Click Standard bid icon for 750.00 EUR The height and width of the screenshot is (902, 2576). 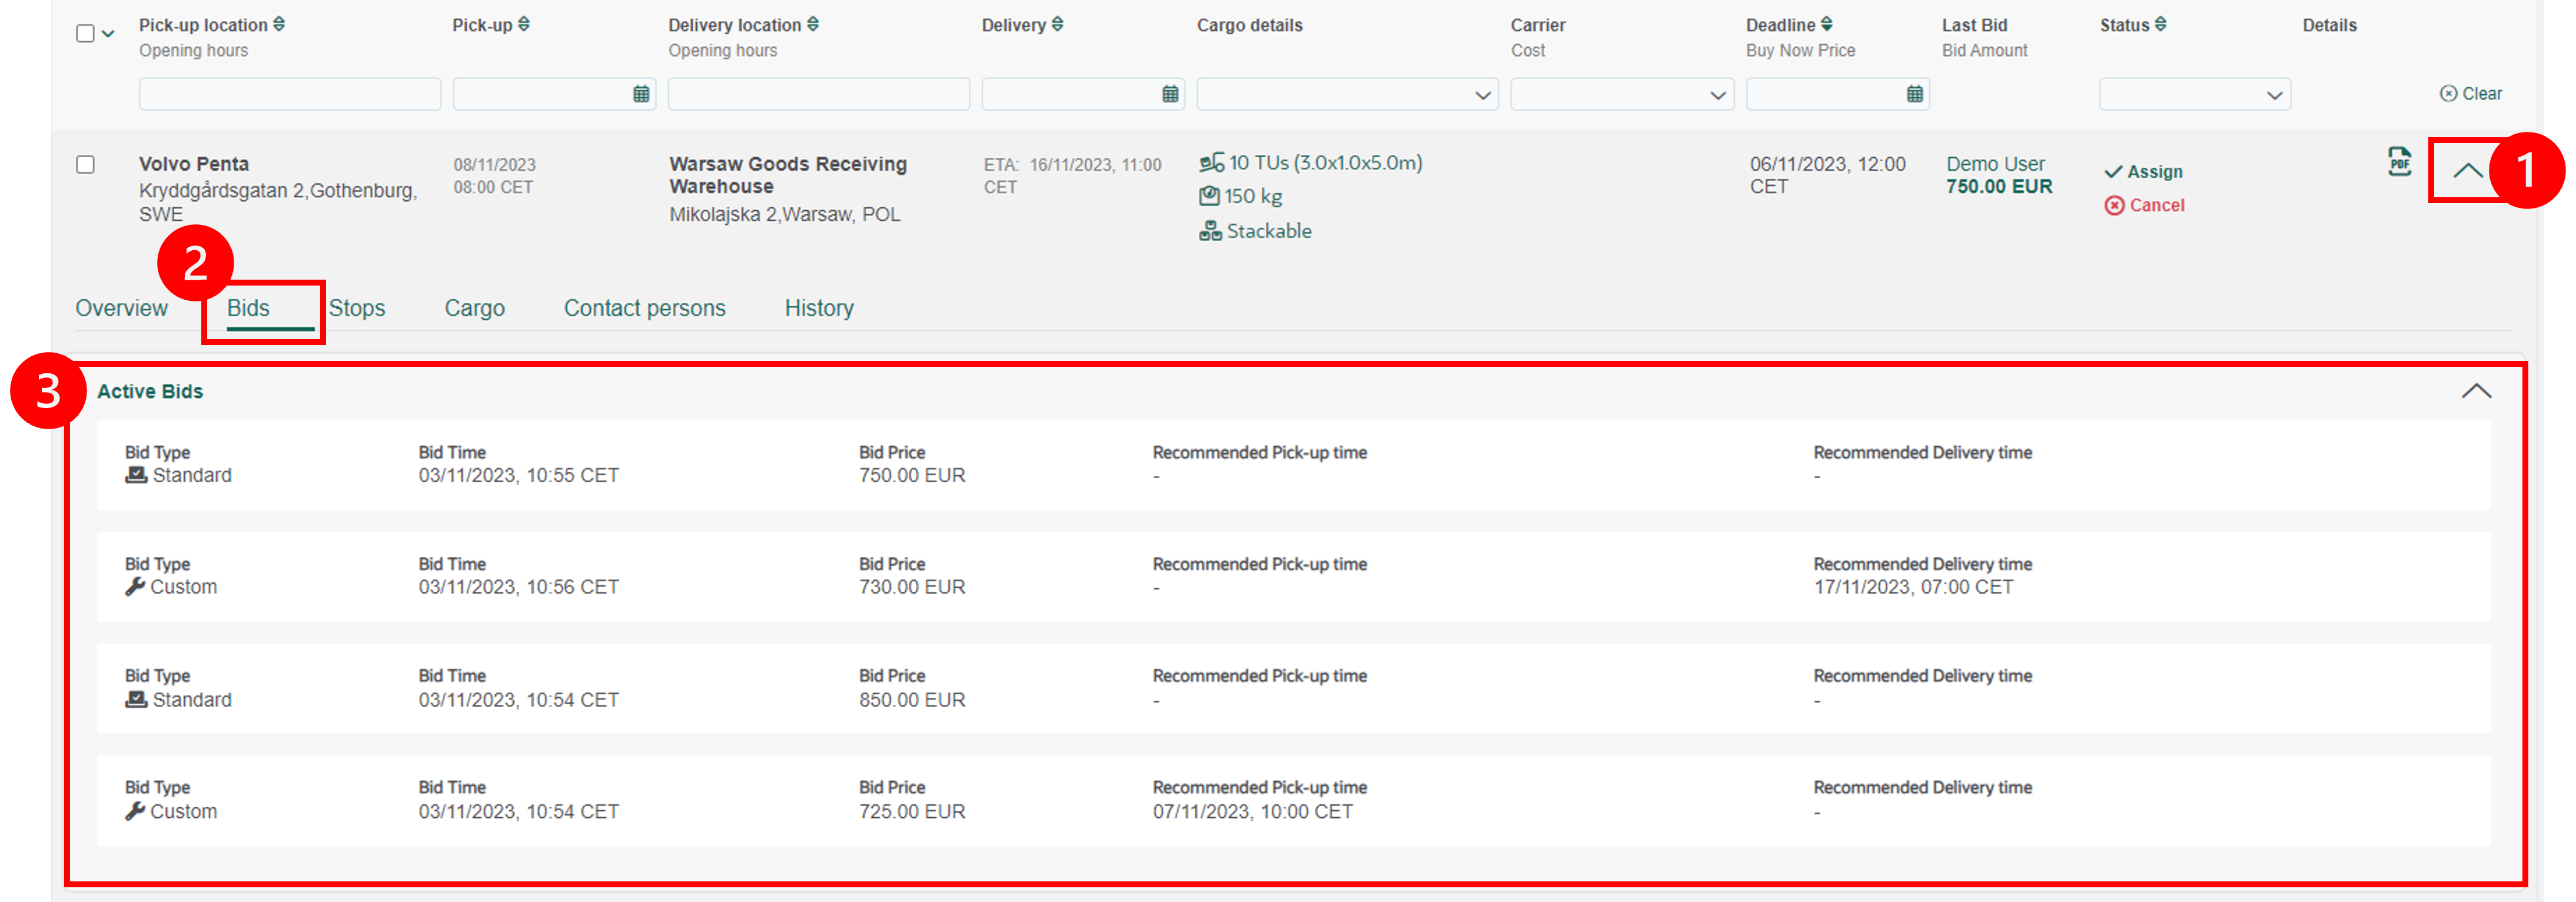pyautogui.click(x=136, y=475)
